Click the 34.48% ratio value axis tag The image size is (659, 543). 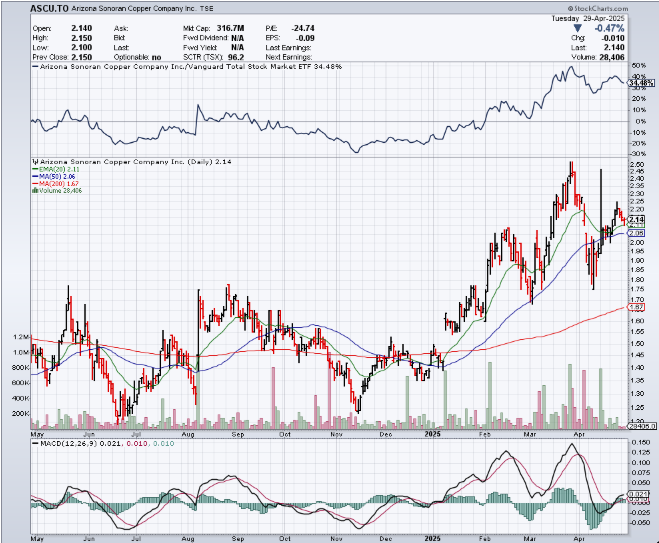tap(640, 83)
